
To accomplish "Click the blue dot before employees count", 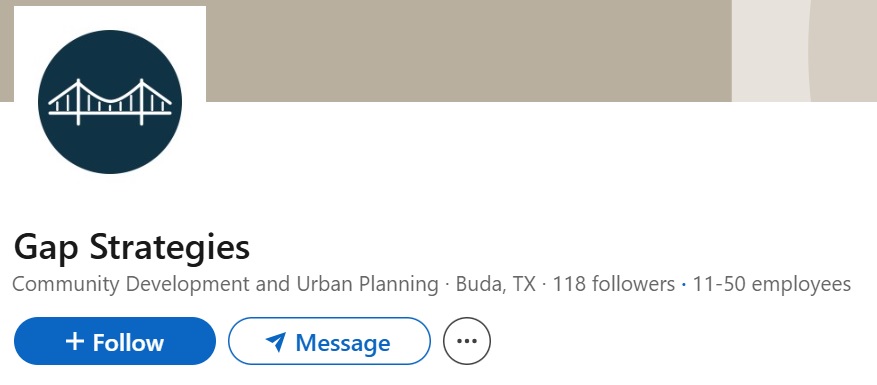I will pyautogui.click(x=684, y=285).
